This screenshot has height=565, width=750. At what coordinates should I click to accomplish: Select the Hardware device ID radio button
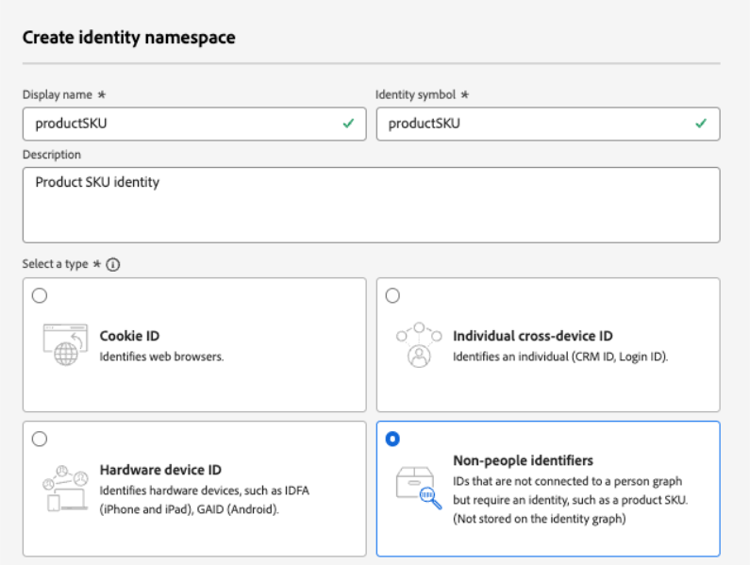[39, 438]
